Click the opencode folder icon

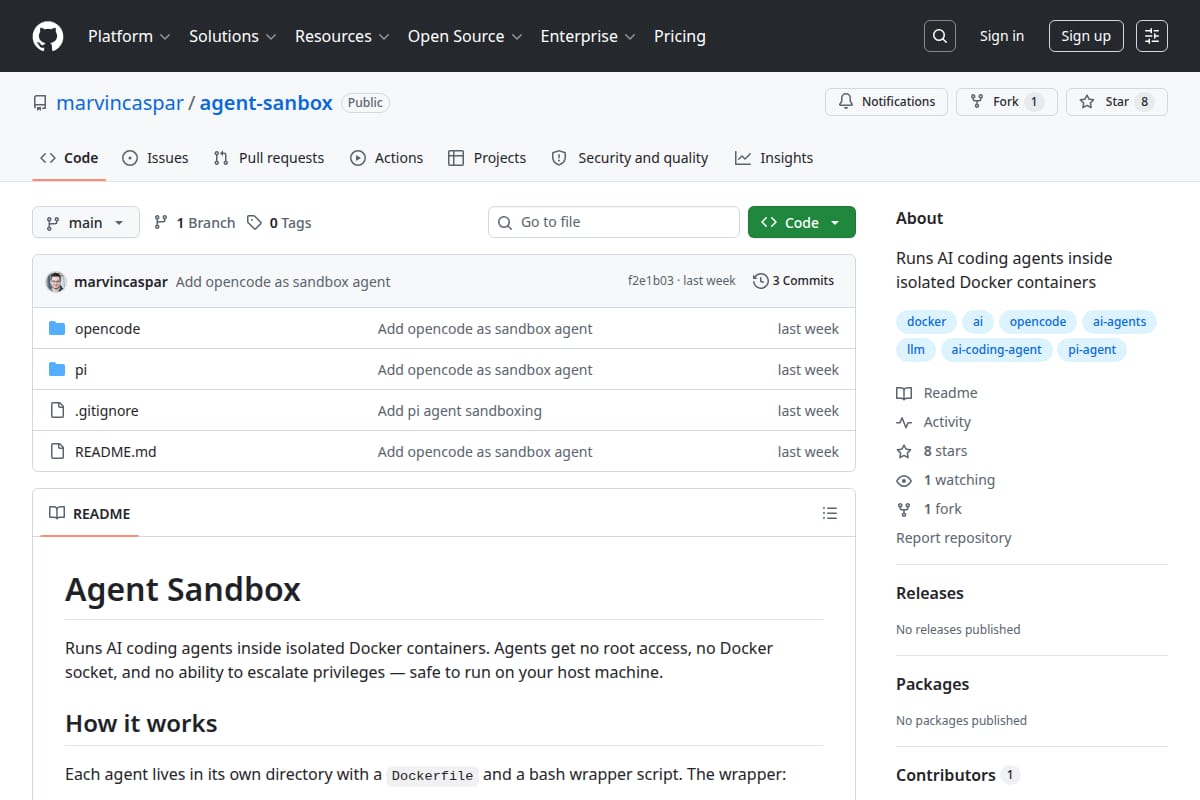pyautogui.click(x=57, y=329)
